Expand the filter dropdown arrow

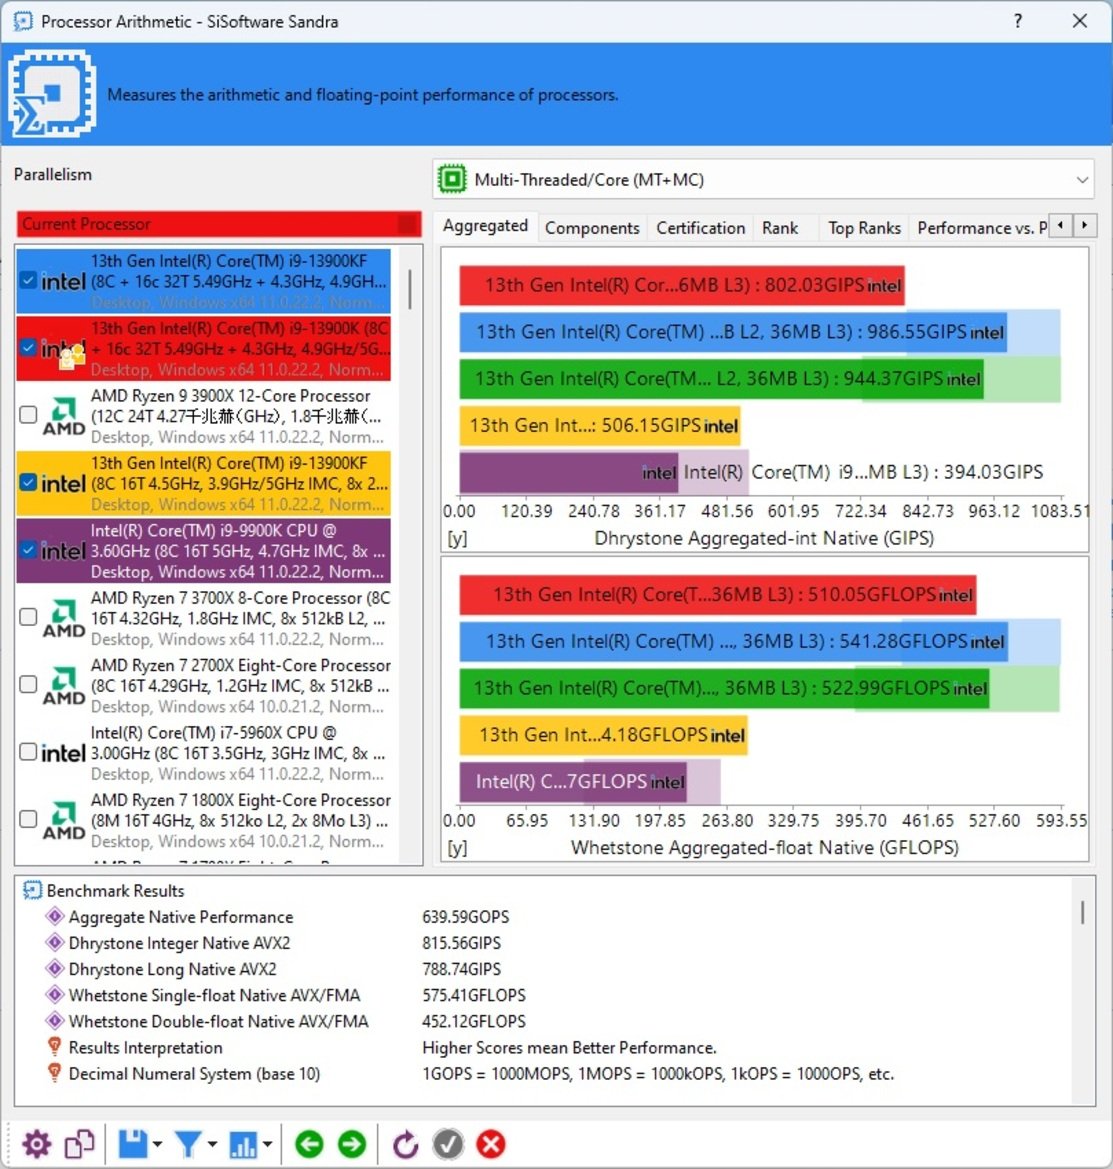tap(212, 1144)
